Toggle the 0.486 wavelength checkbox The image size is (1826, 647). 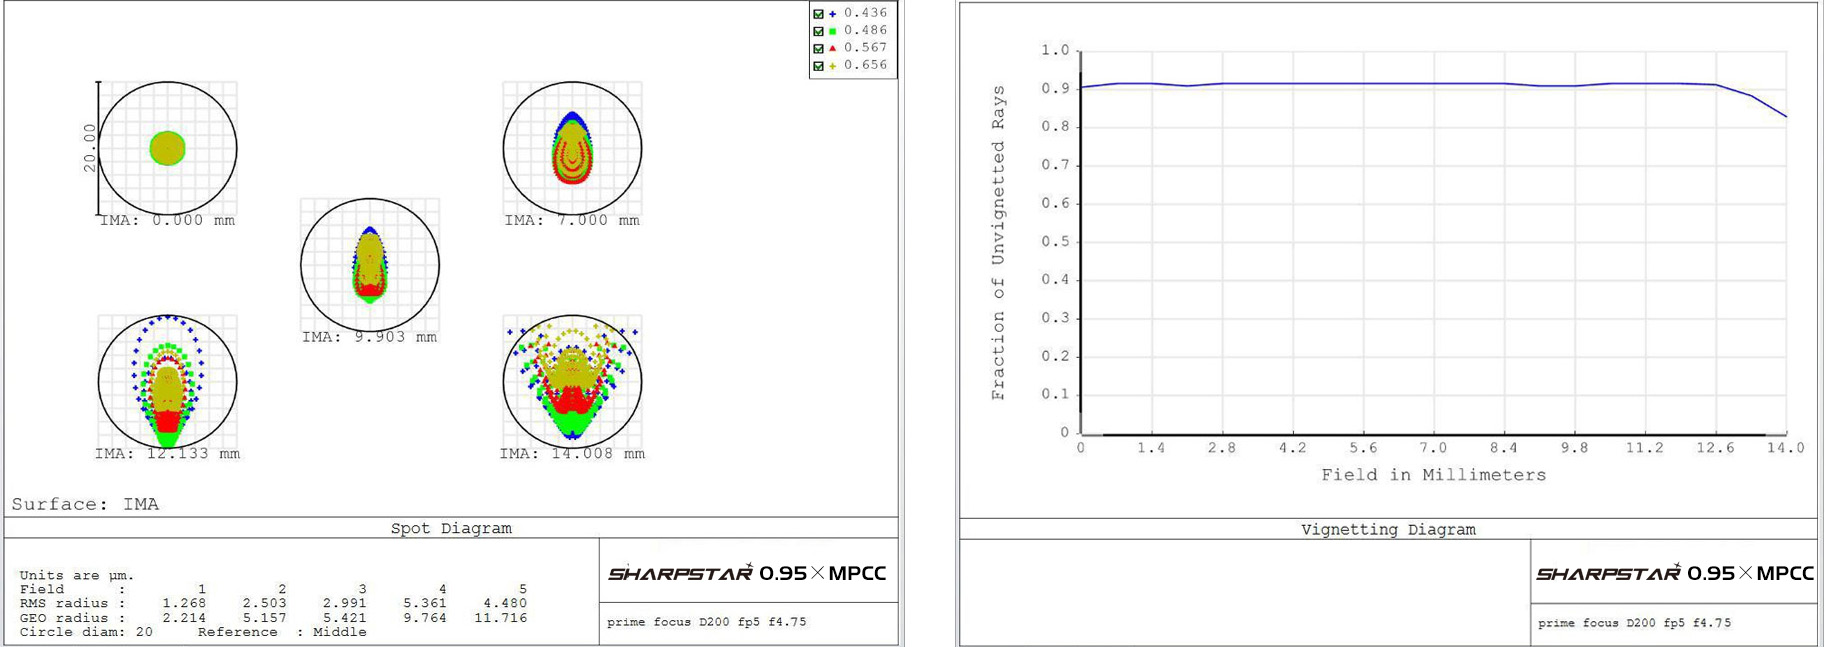click(x=818, y=31)
